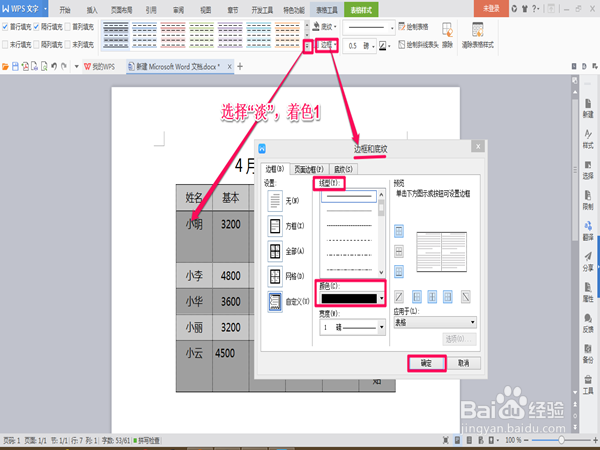
Task: Click the 绘制表格 draw table icon
Action: [x=401, y=26]
